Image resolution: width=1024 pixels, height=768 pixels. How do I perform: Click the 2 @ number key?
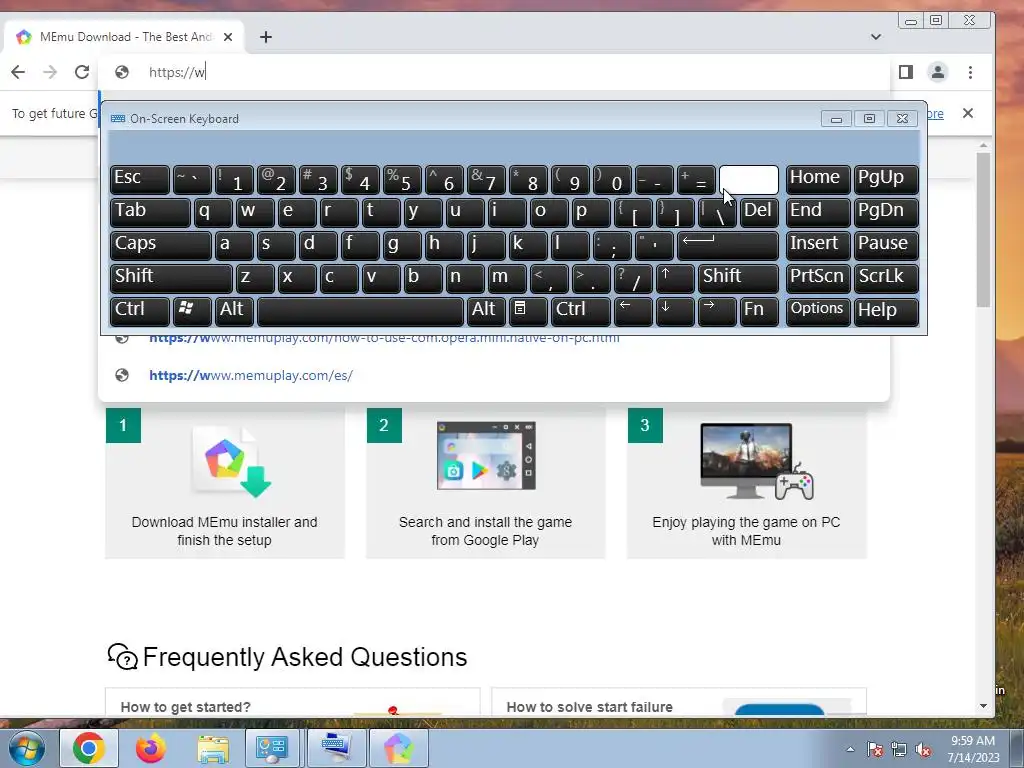pos(276,179)
